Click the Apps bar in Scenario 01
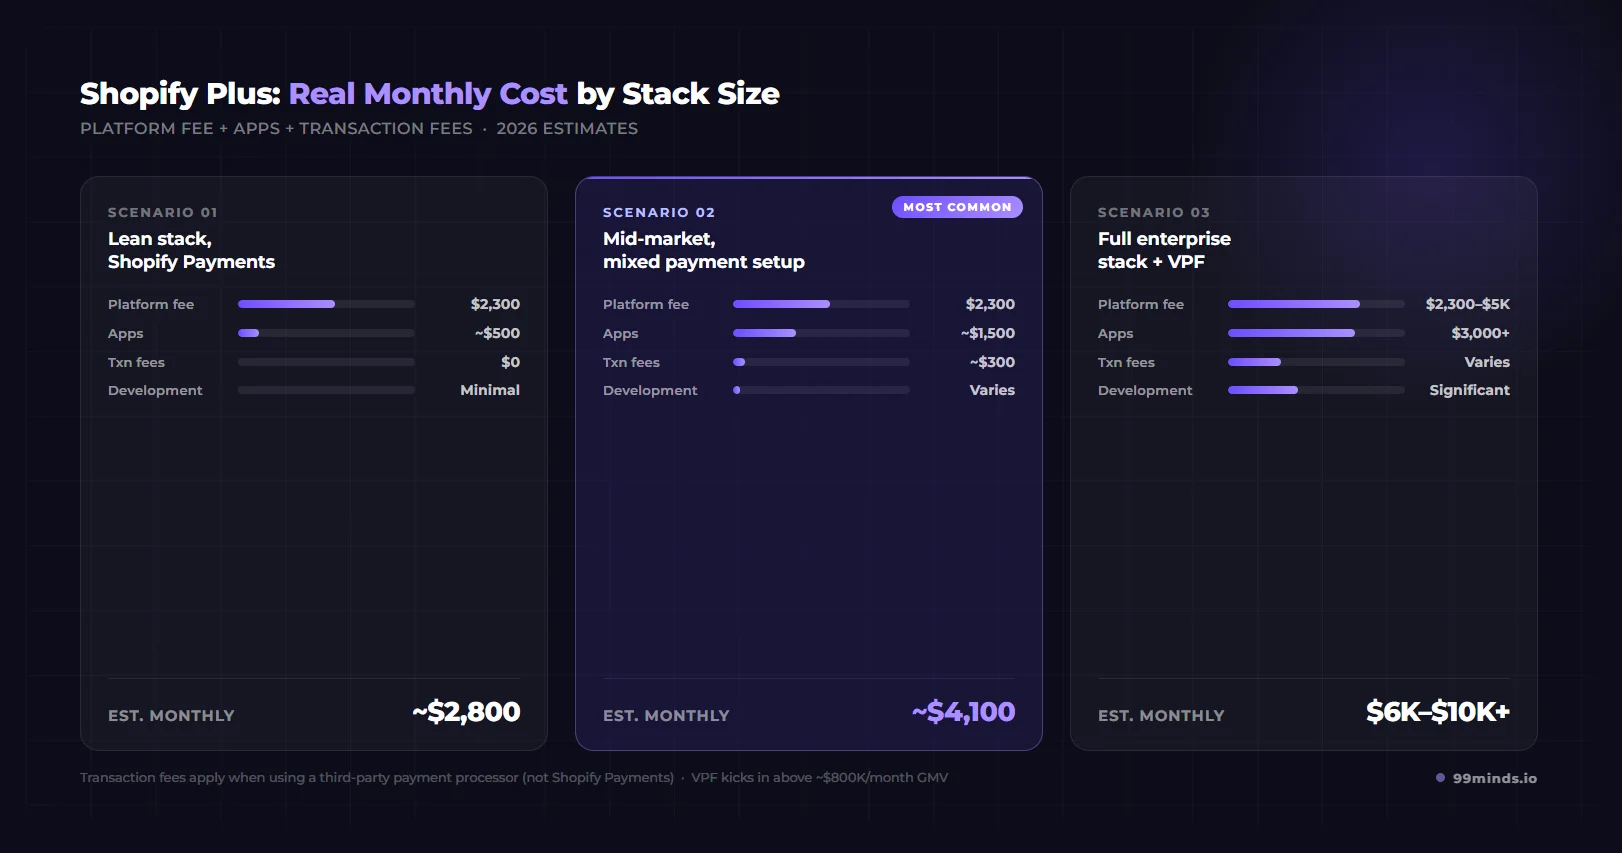Image resolution: width=1622 pixels, height=853 pixels. (326, 333)
